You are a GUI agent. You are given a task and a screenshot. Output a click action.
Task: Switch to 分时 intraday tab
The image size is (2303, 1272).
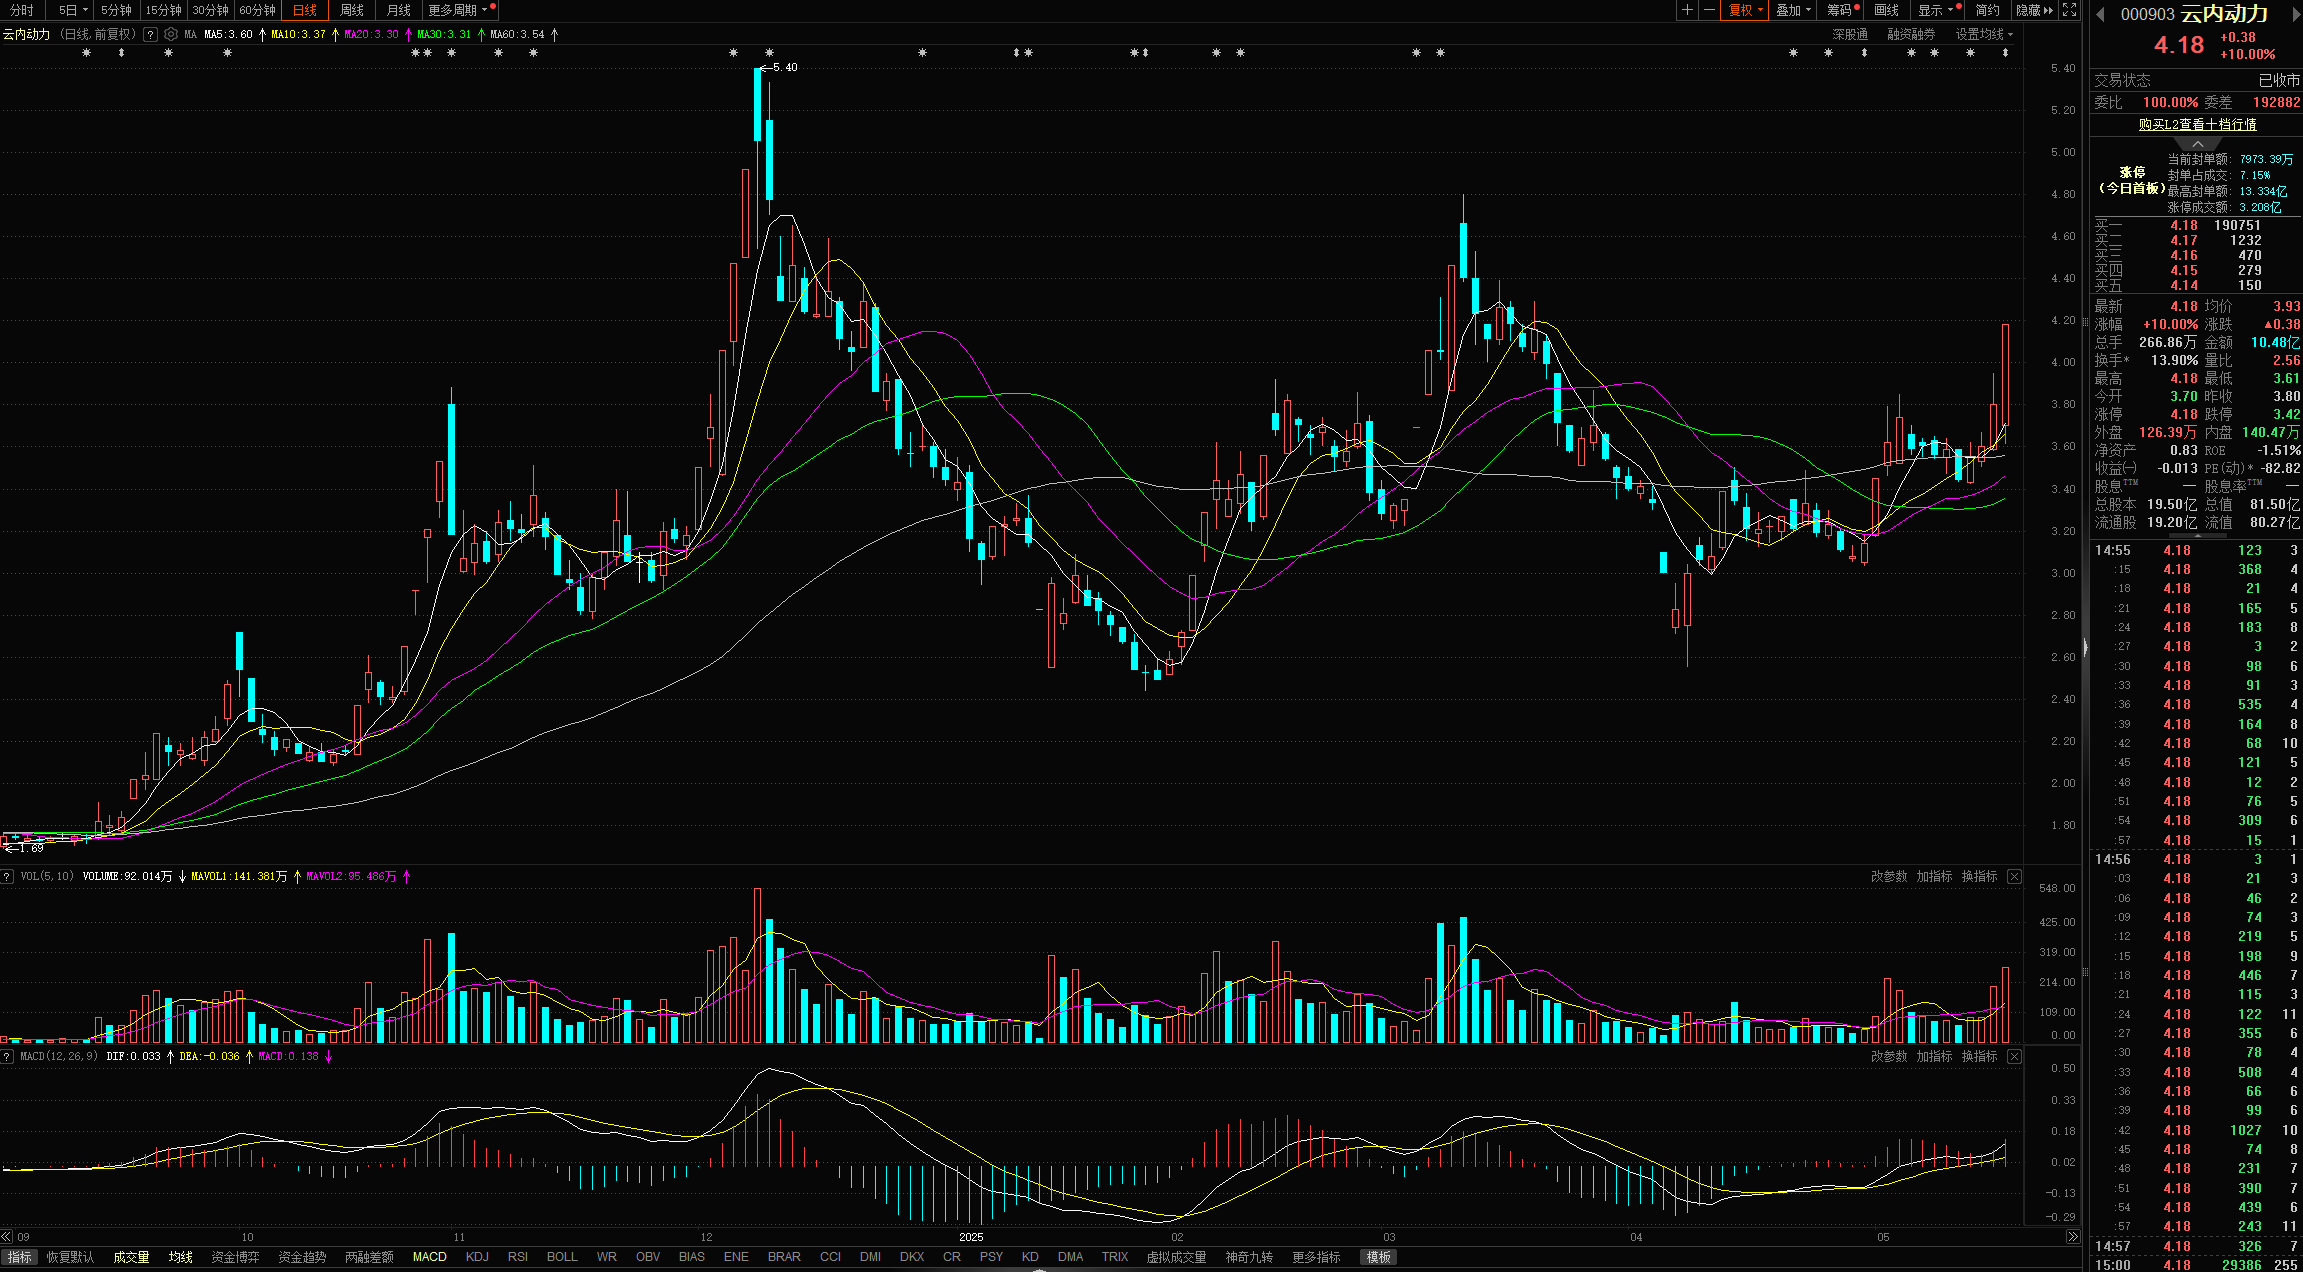22,10
